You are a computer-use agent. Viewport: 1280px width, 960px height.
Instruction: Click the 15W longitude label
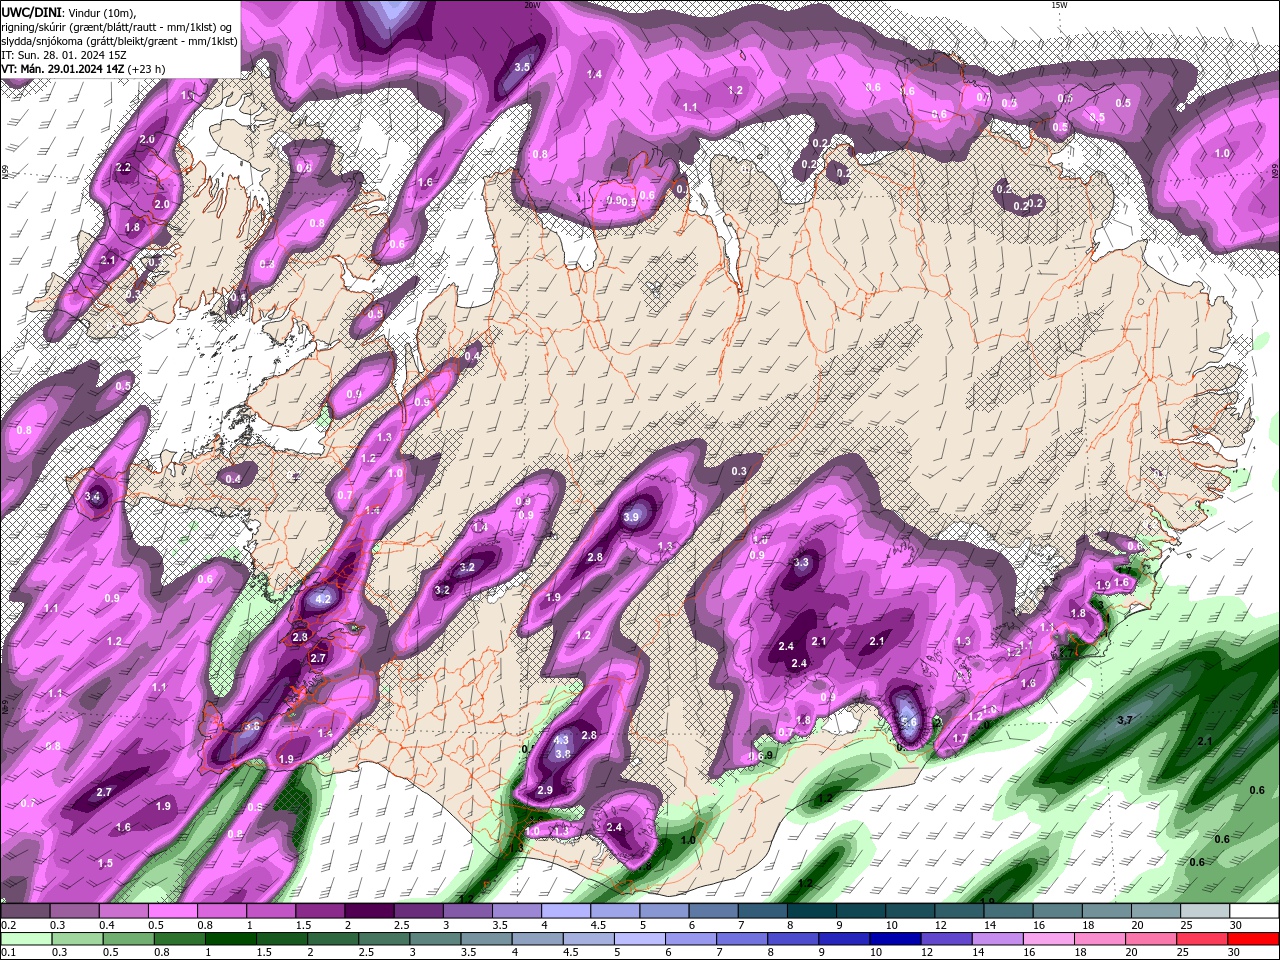(1059, 5)
